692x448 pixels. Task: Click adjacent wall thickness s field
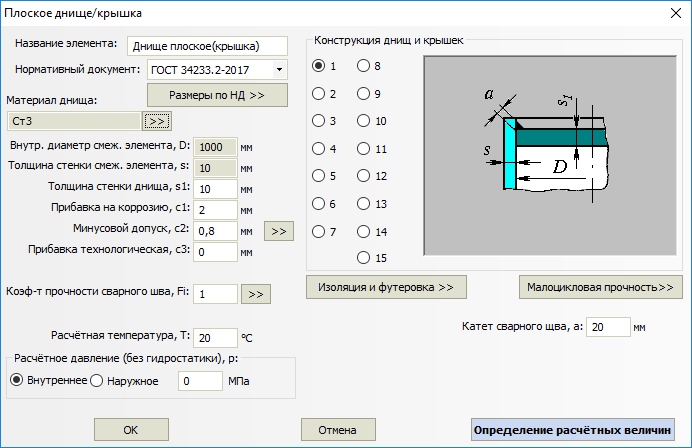215,168
